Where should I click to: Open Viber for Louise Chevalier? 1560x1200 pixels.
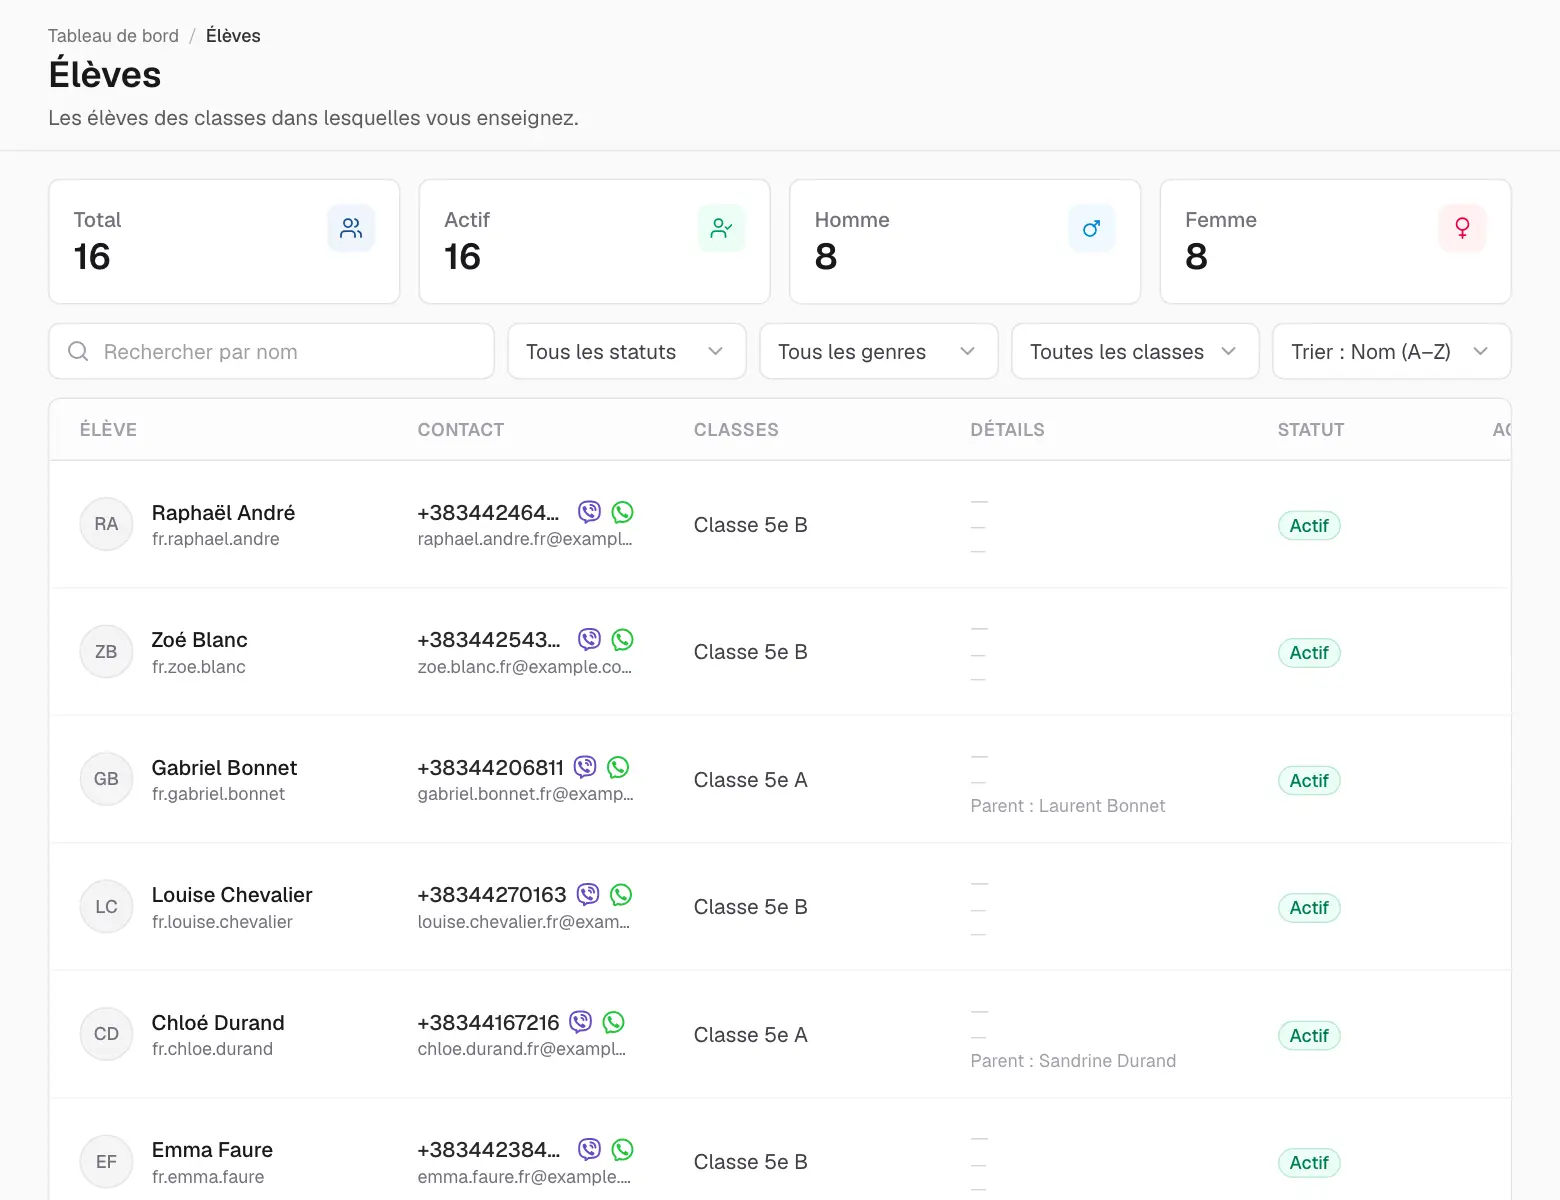click(x=589, y=894)
